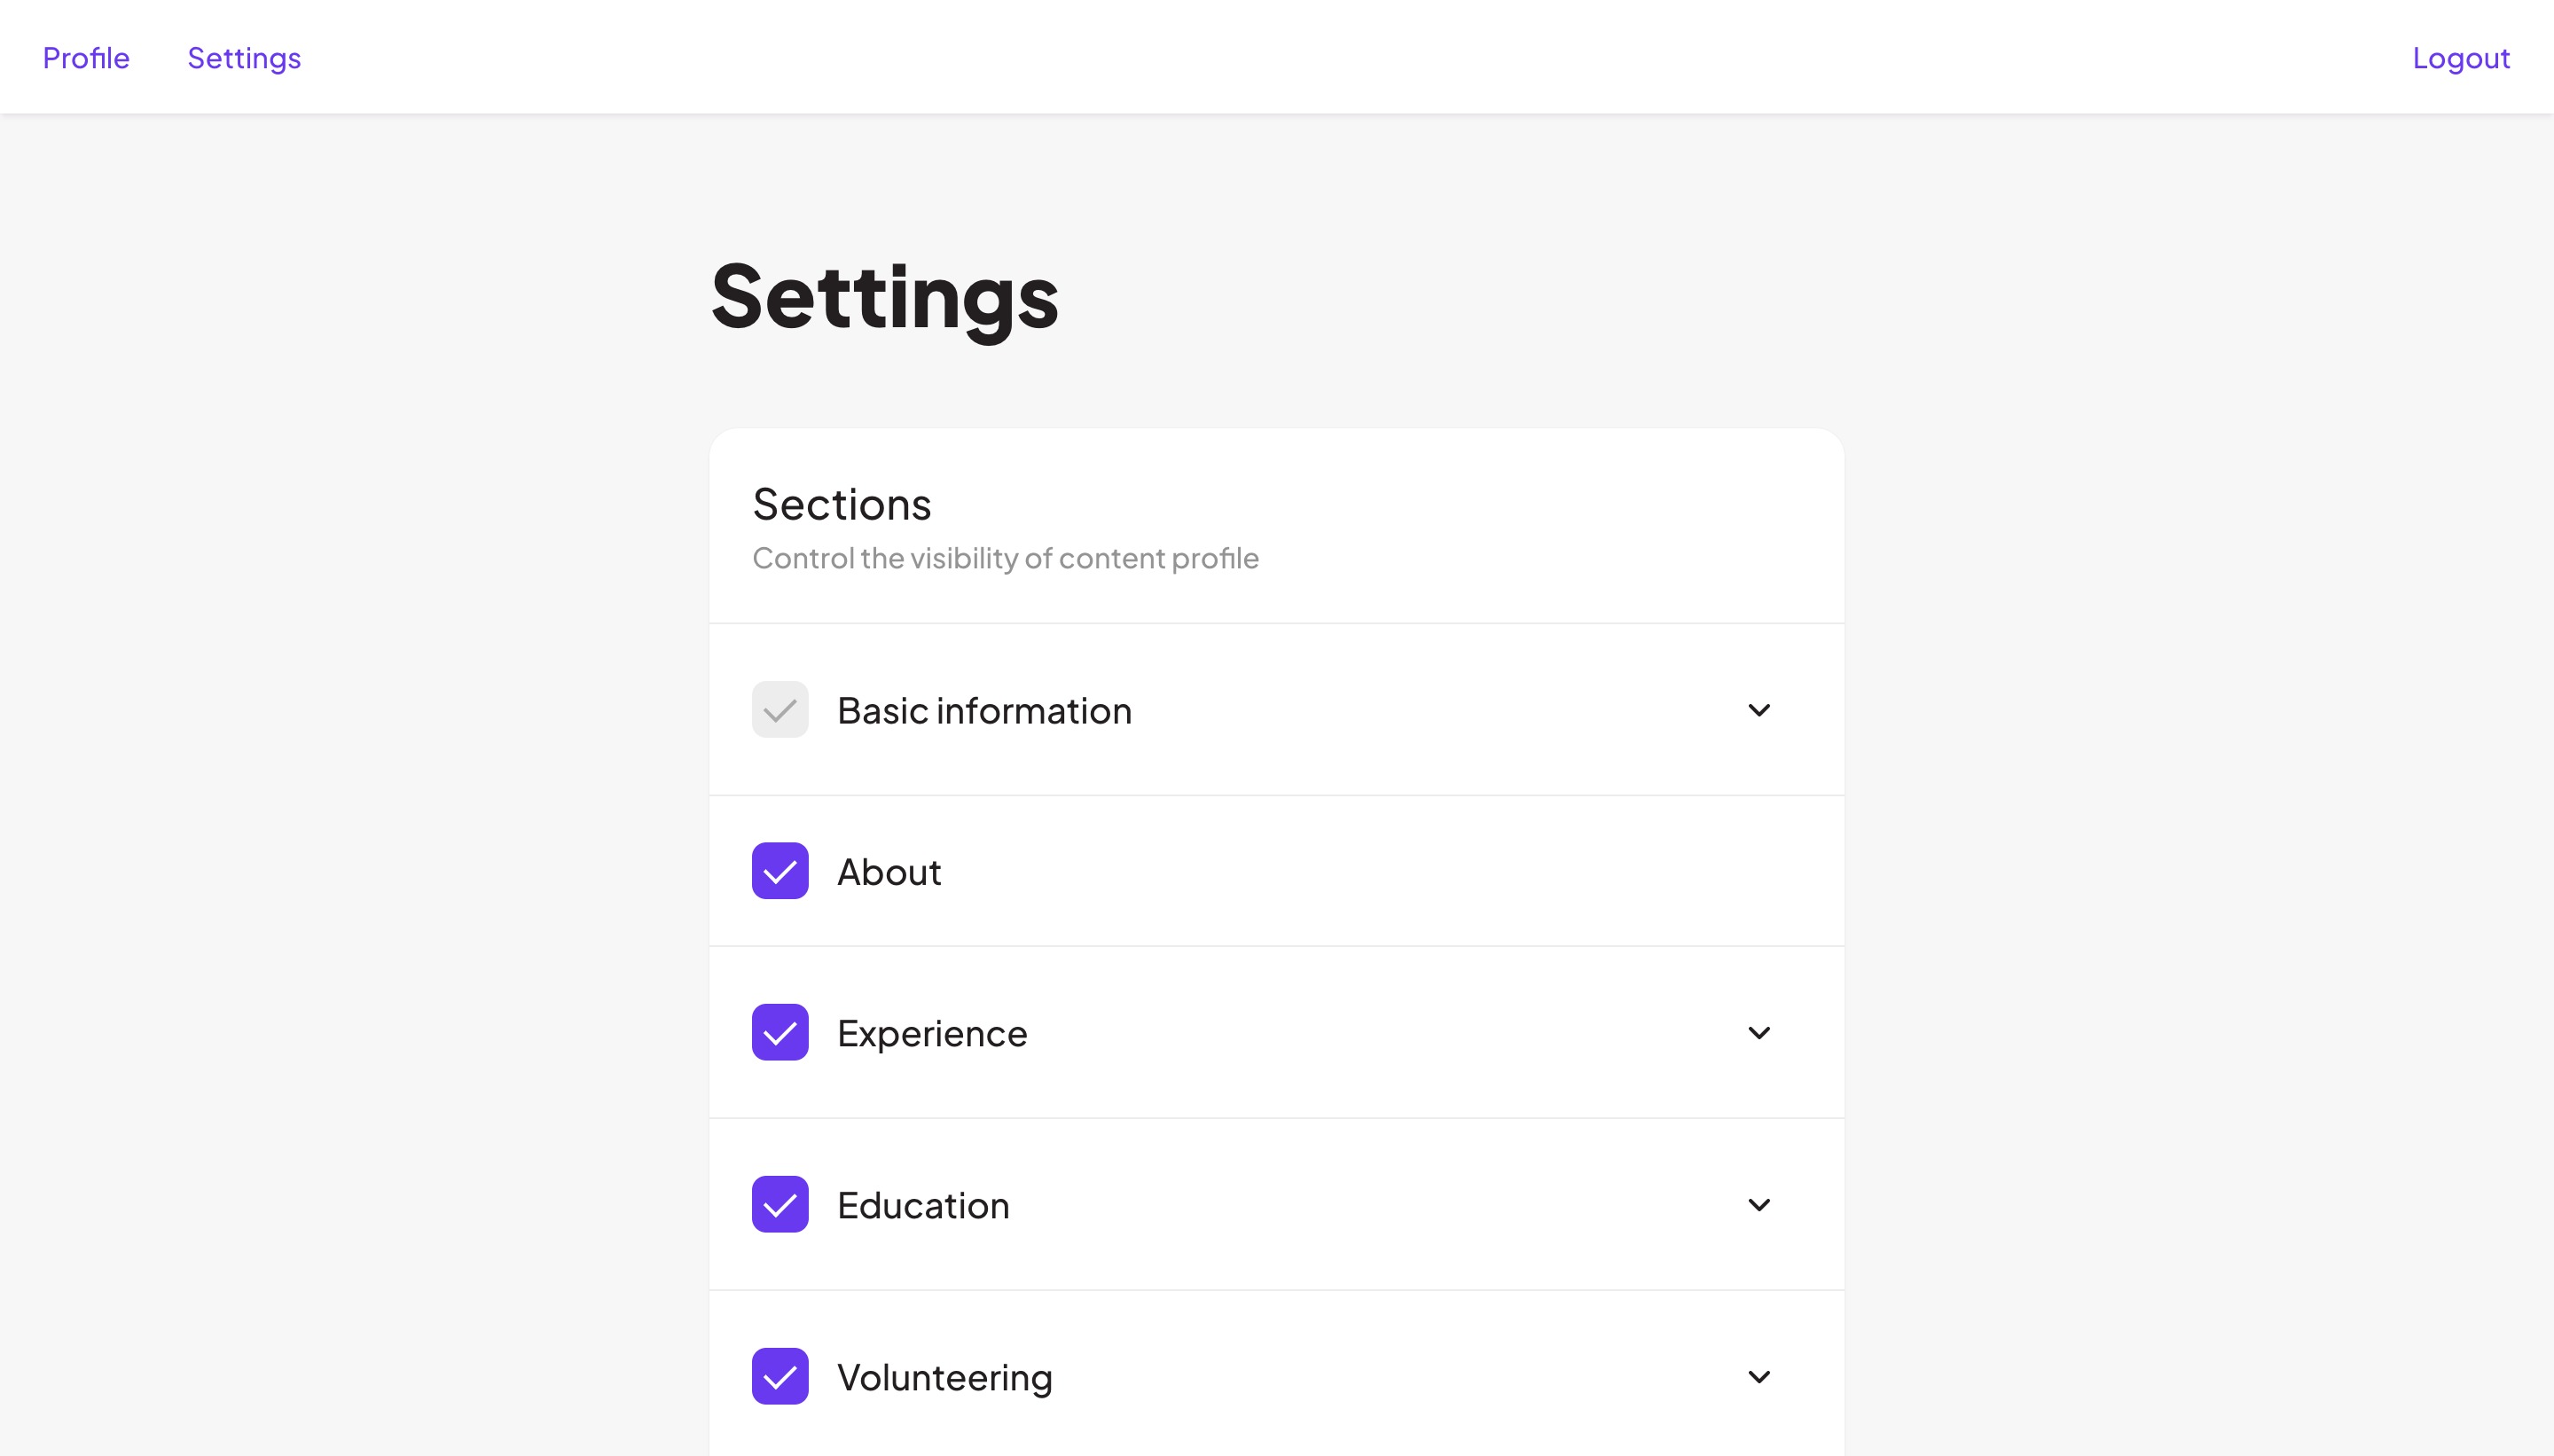The width and height of the screenshot is (2554, 1456).
Task: Click the Volunteering row text
Action: (945, 1376)
